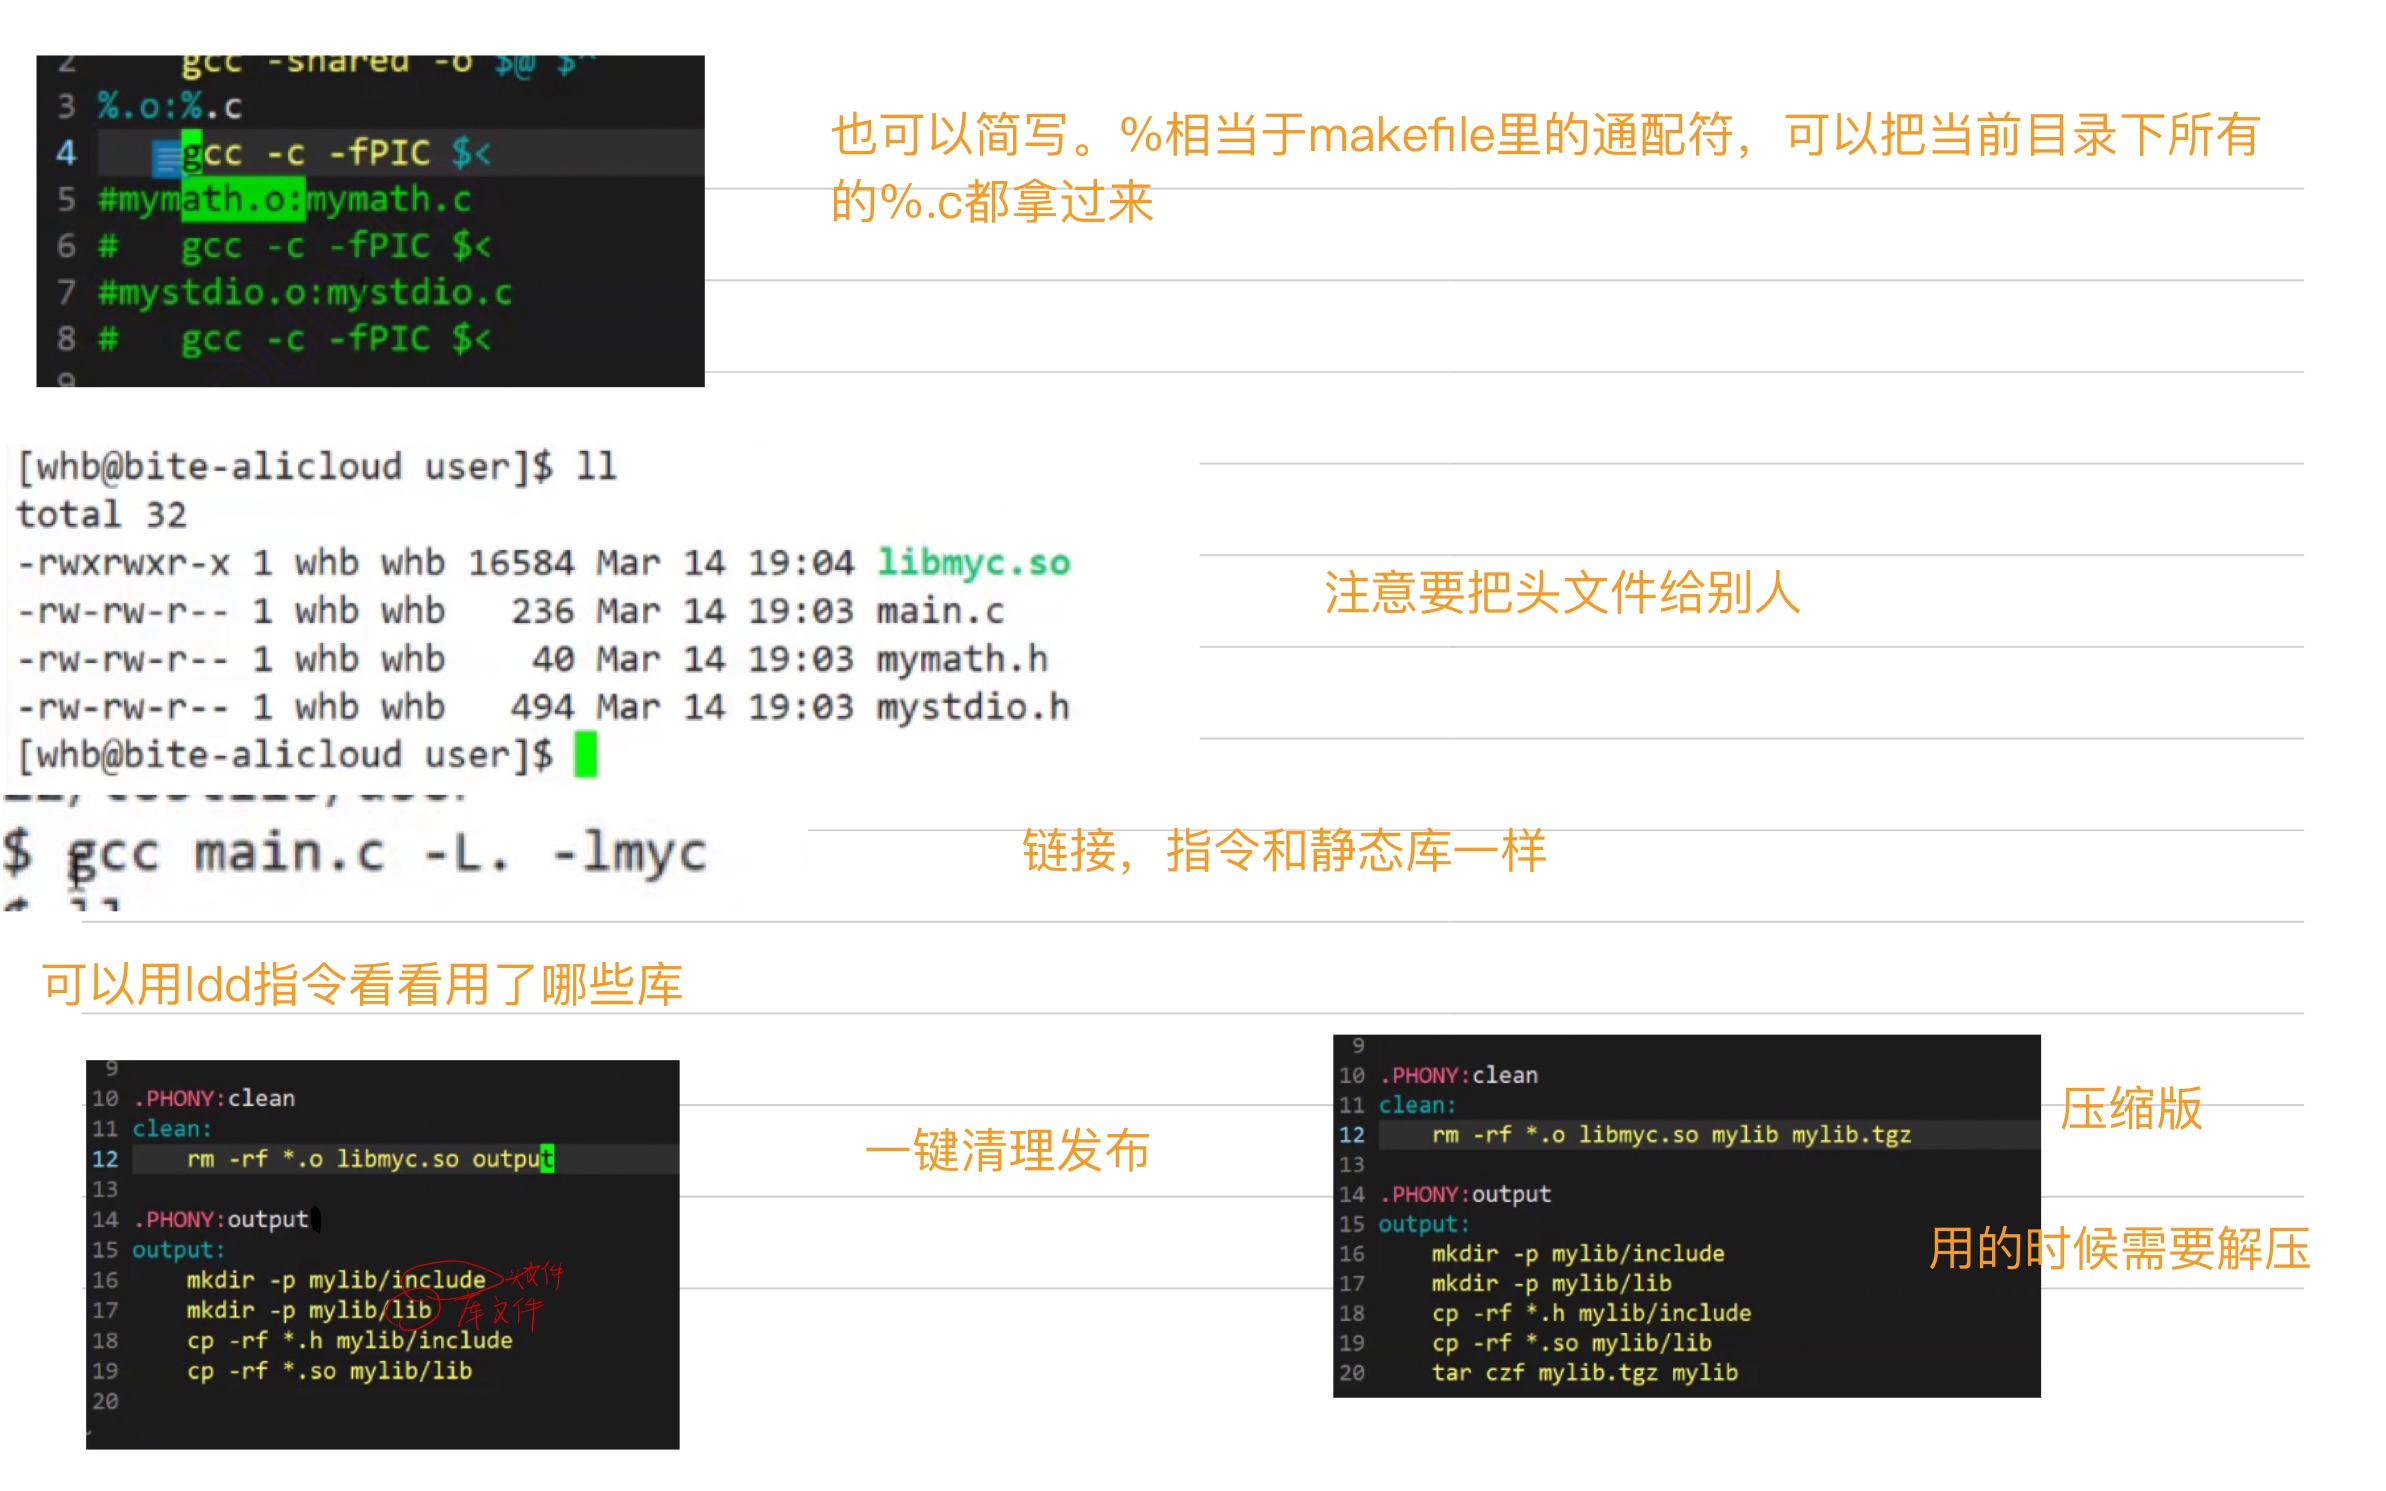The width and height of the screenshot is (2386, 1491).
Task: Click the green terminal cursor block
Action: coord(585,754)
